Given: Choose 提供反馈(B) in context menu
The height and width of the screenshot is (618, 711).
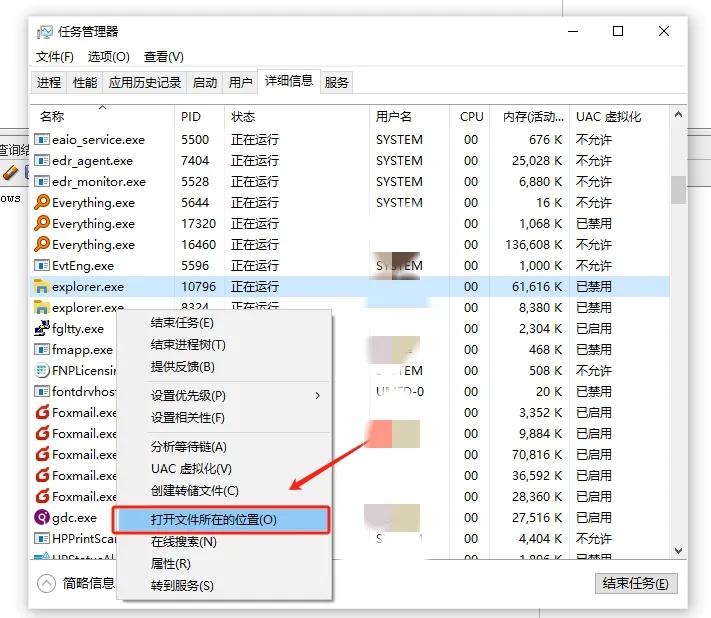Looking at the screenshot, I should point(224,367).
